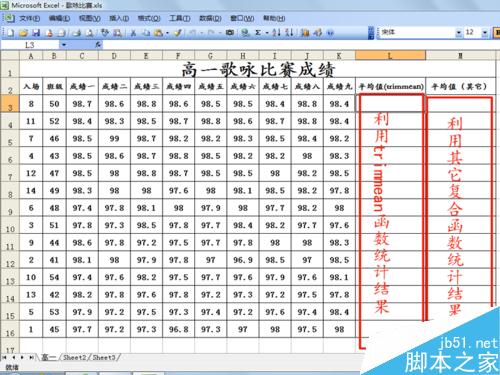Click the font size box showing 12
Screen dimensions: 500x375
pyautogui.click(x=473, y=32)
